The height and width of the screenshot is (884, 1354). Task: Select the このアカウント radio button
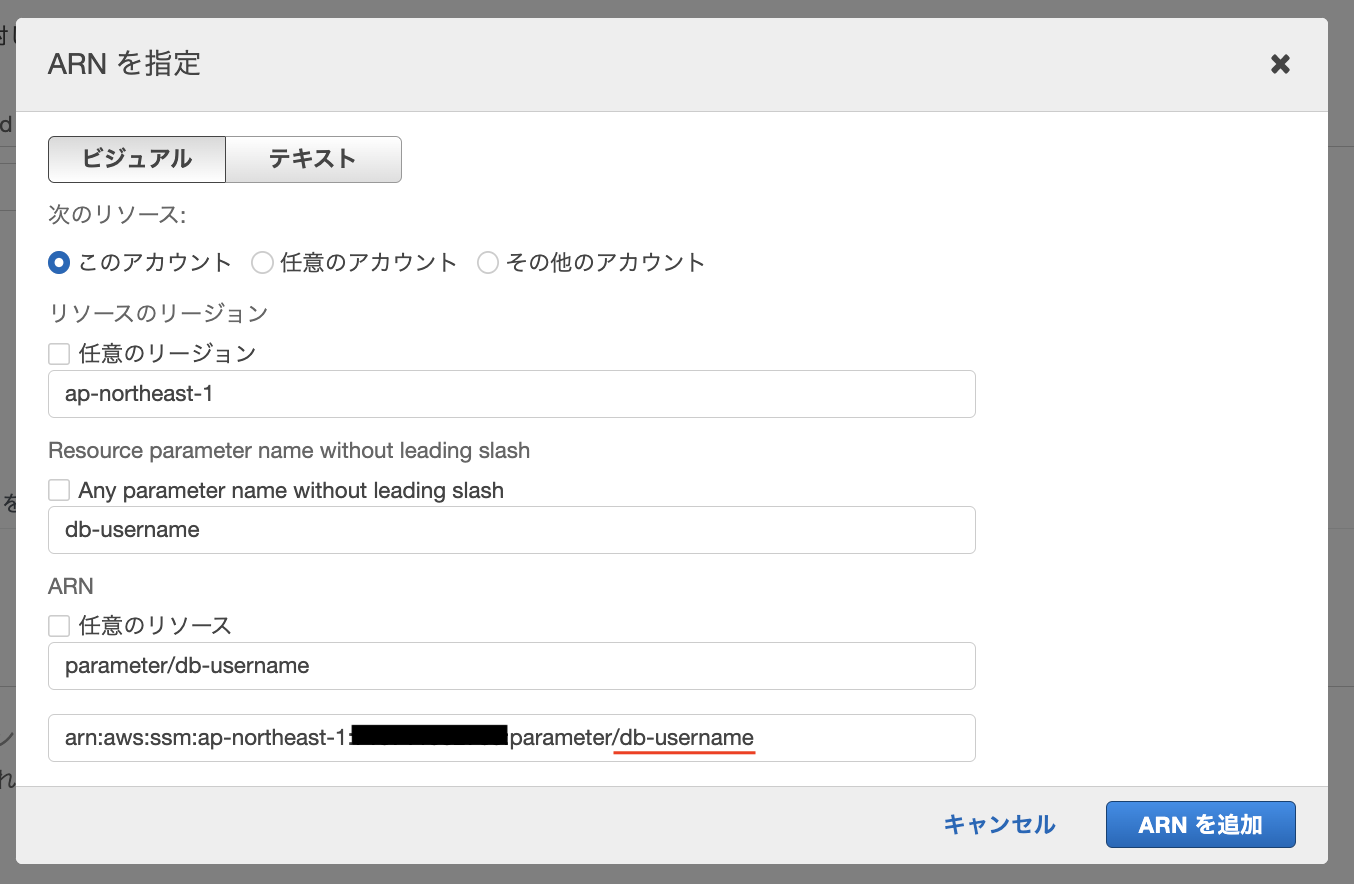point(58,262)
